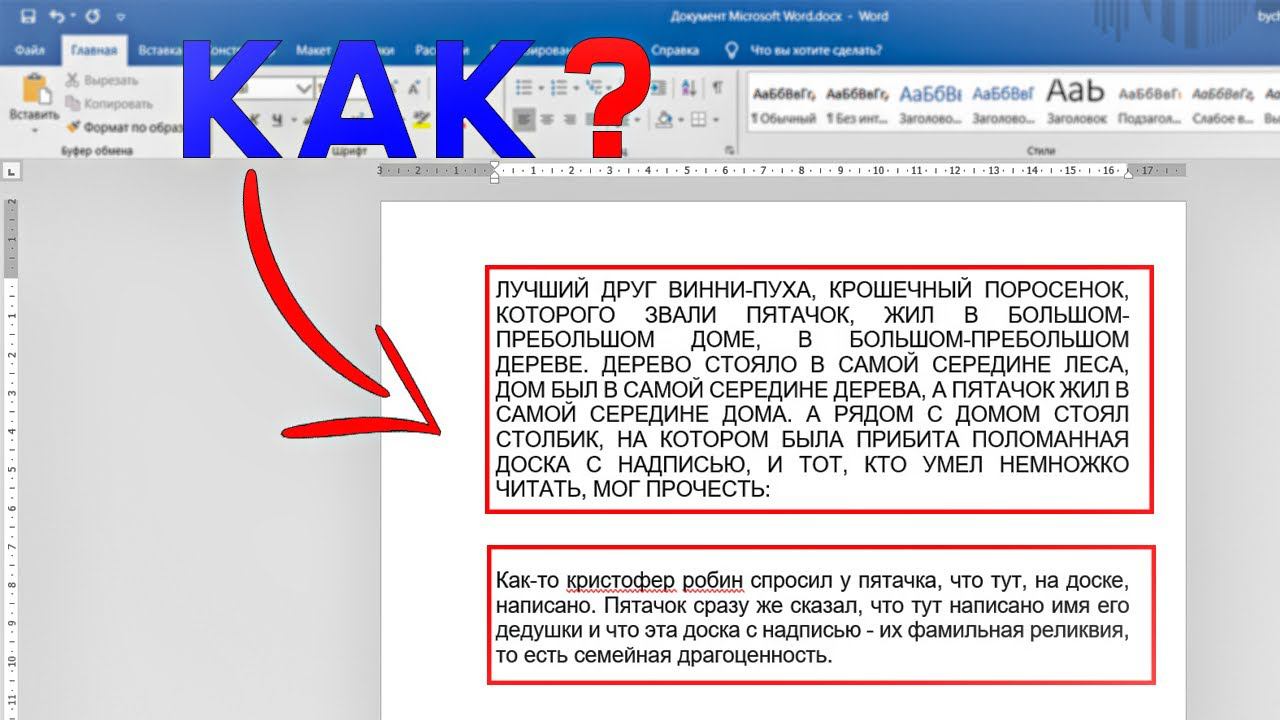This screenshot has width=1280, height=720.
Task: Apply the Подзагол... subtitle style
Action: pos(1149,104)
